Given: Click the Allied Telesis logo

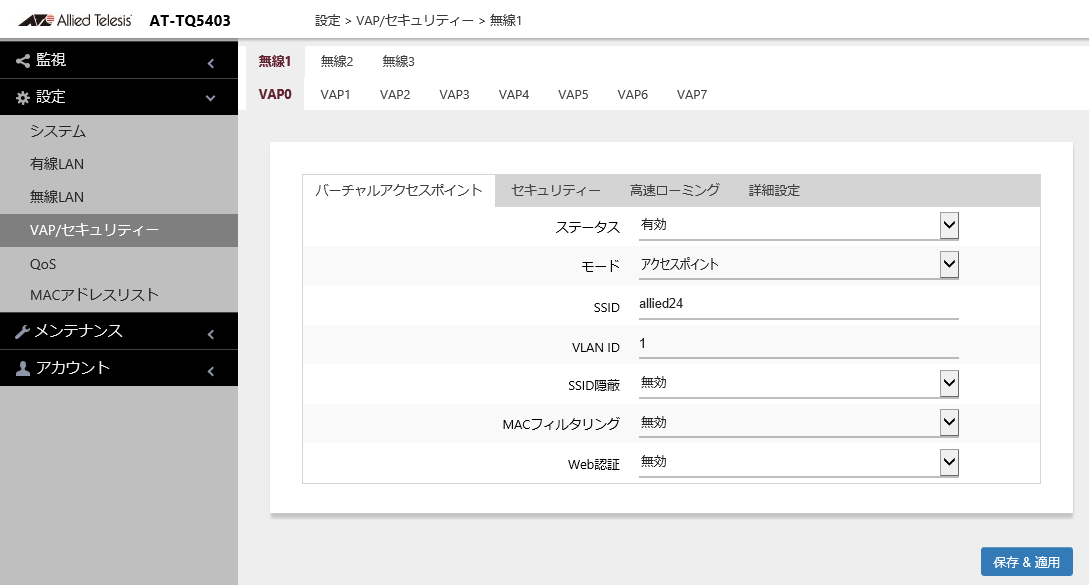Looking at the screenshot, I should click(74, 20).
